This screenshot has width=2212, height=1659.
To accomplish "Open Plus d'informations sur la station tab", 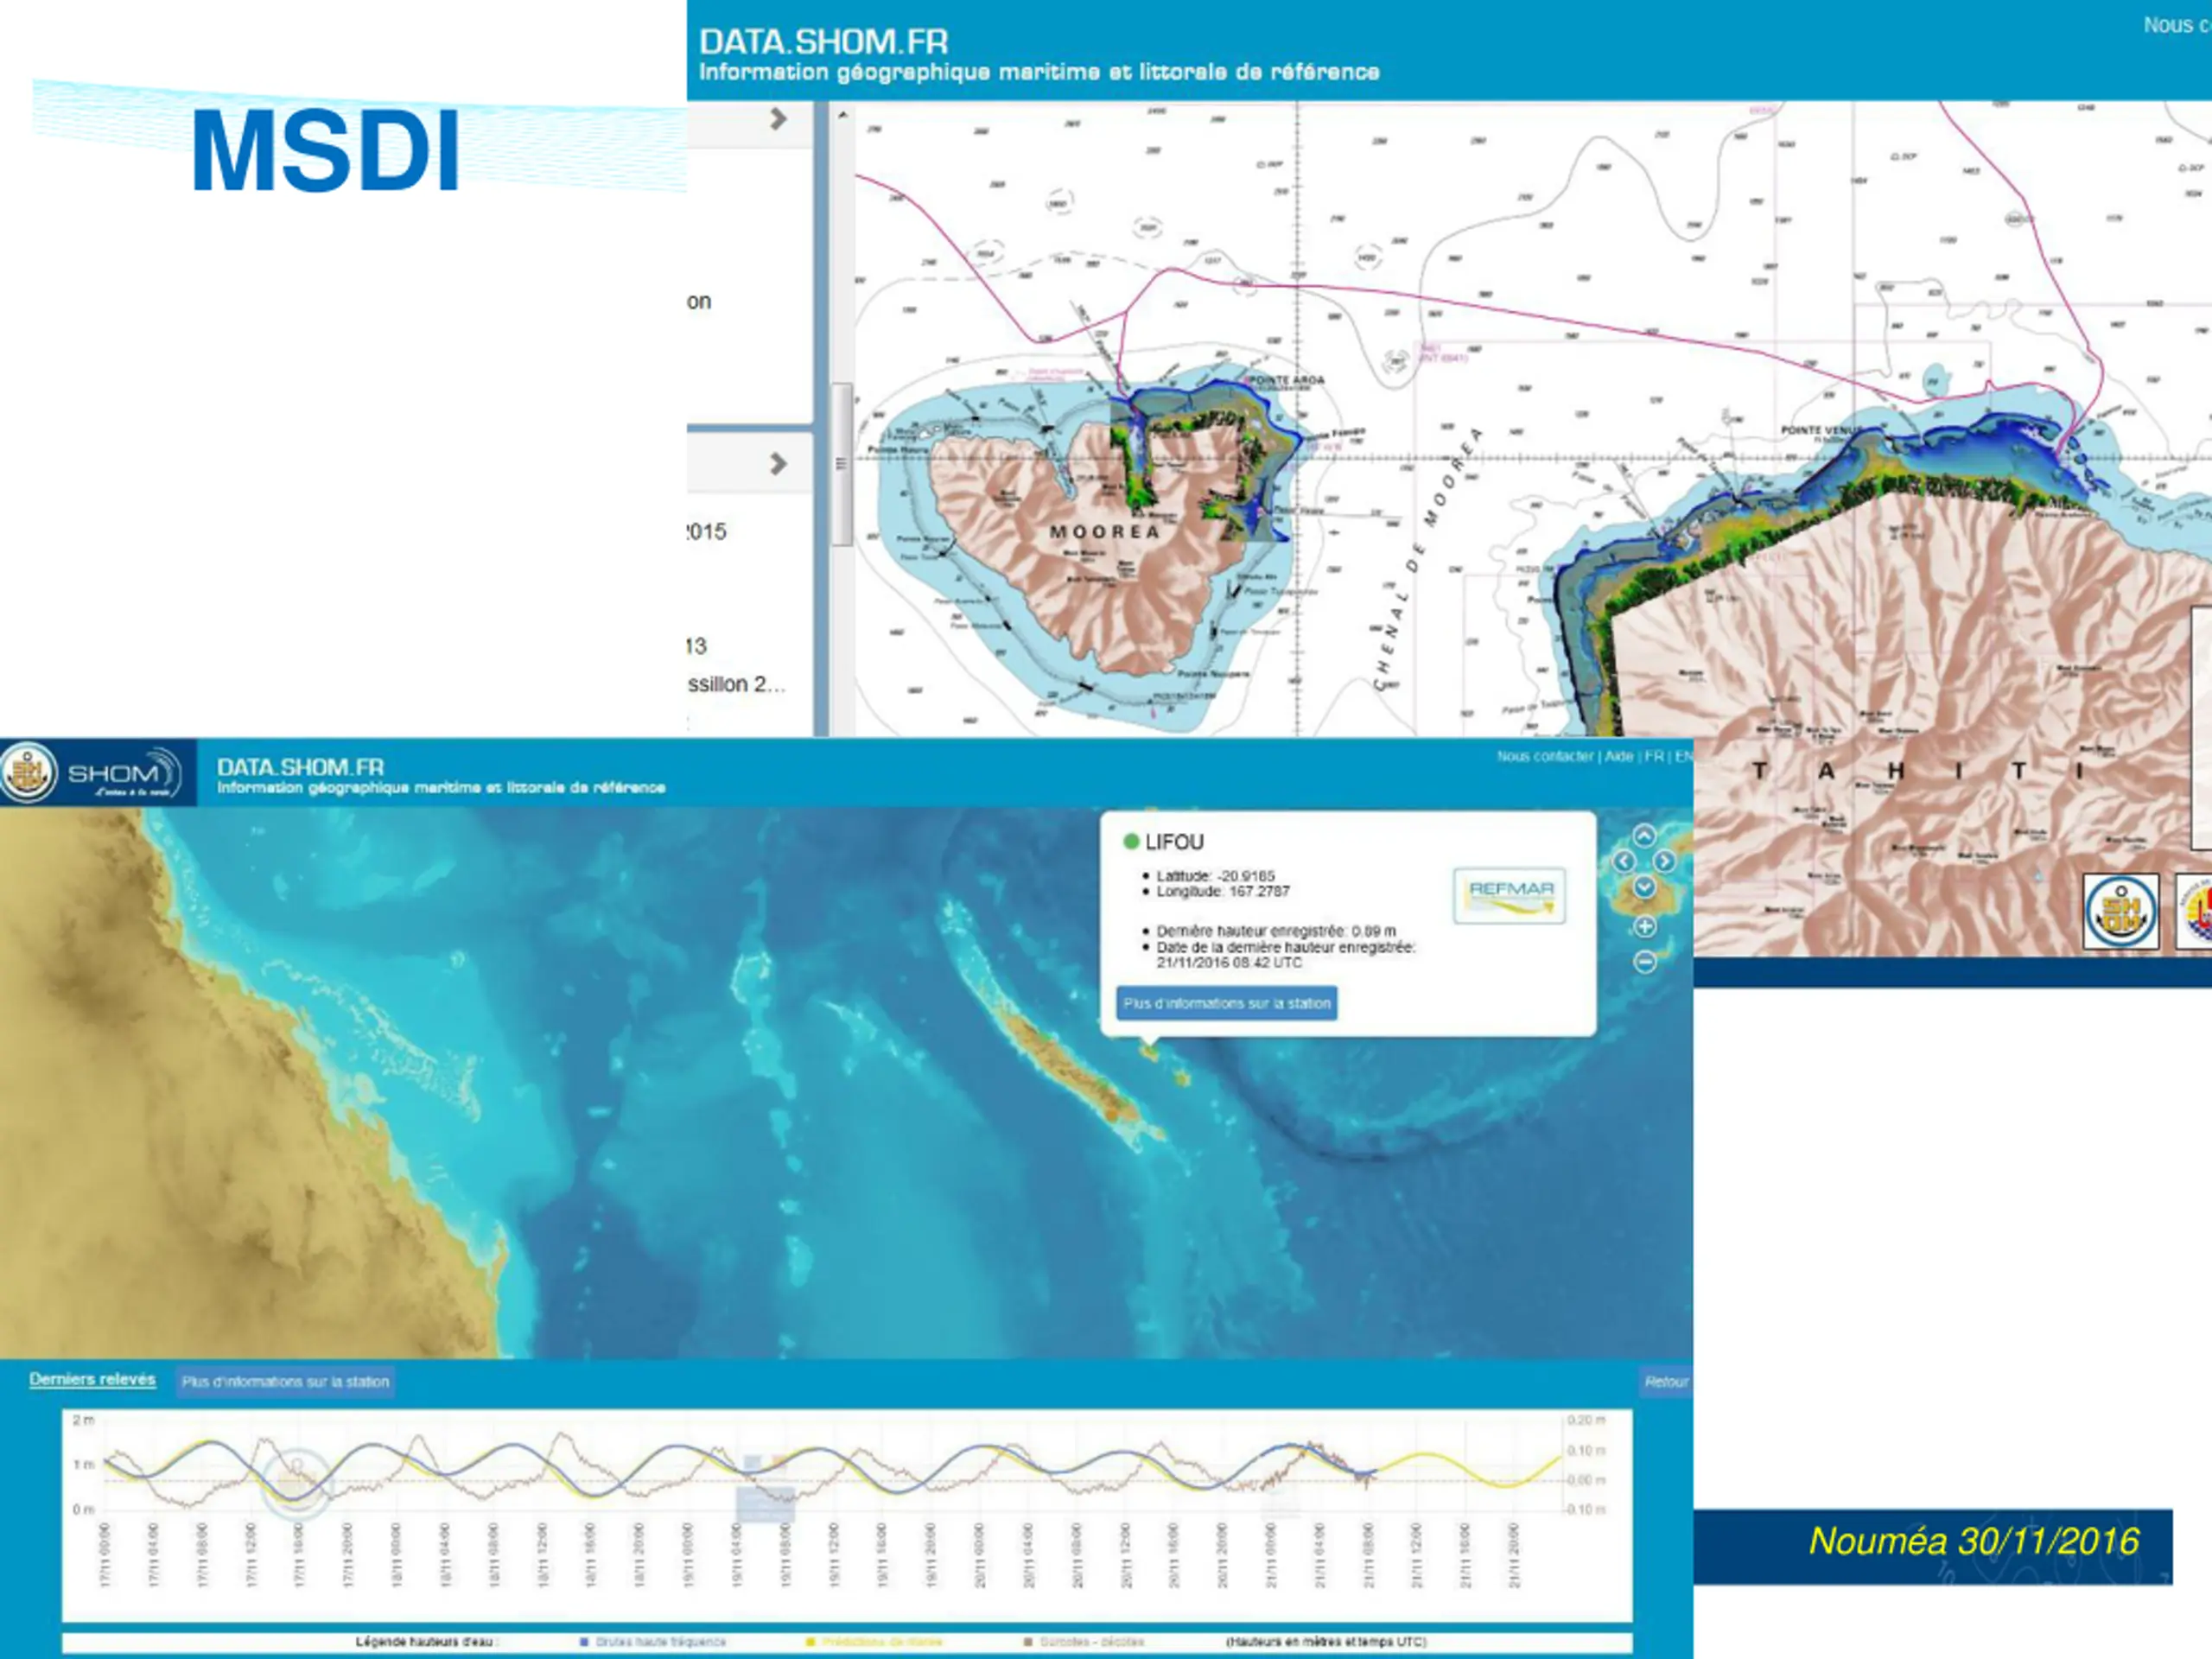I will [x=285, y=1382].
